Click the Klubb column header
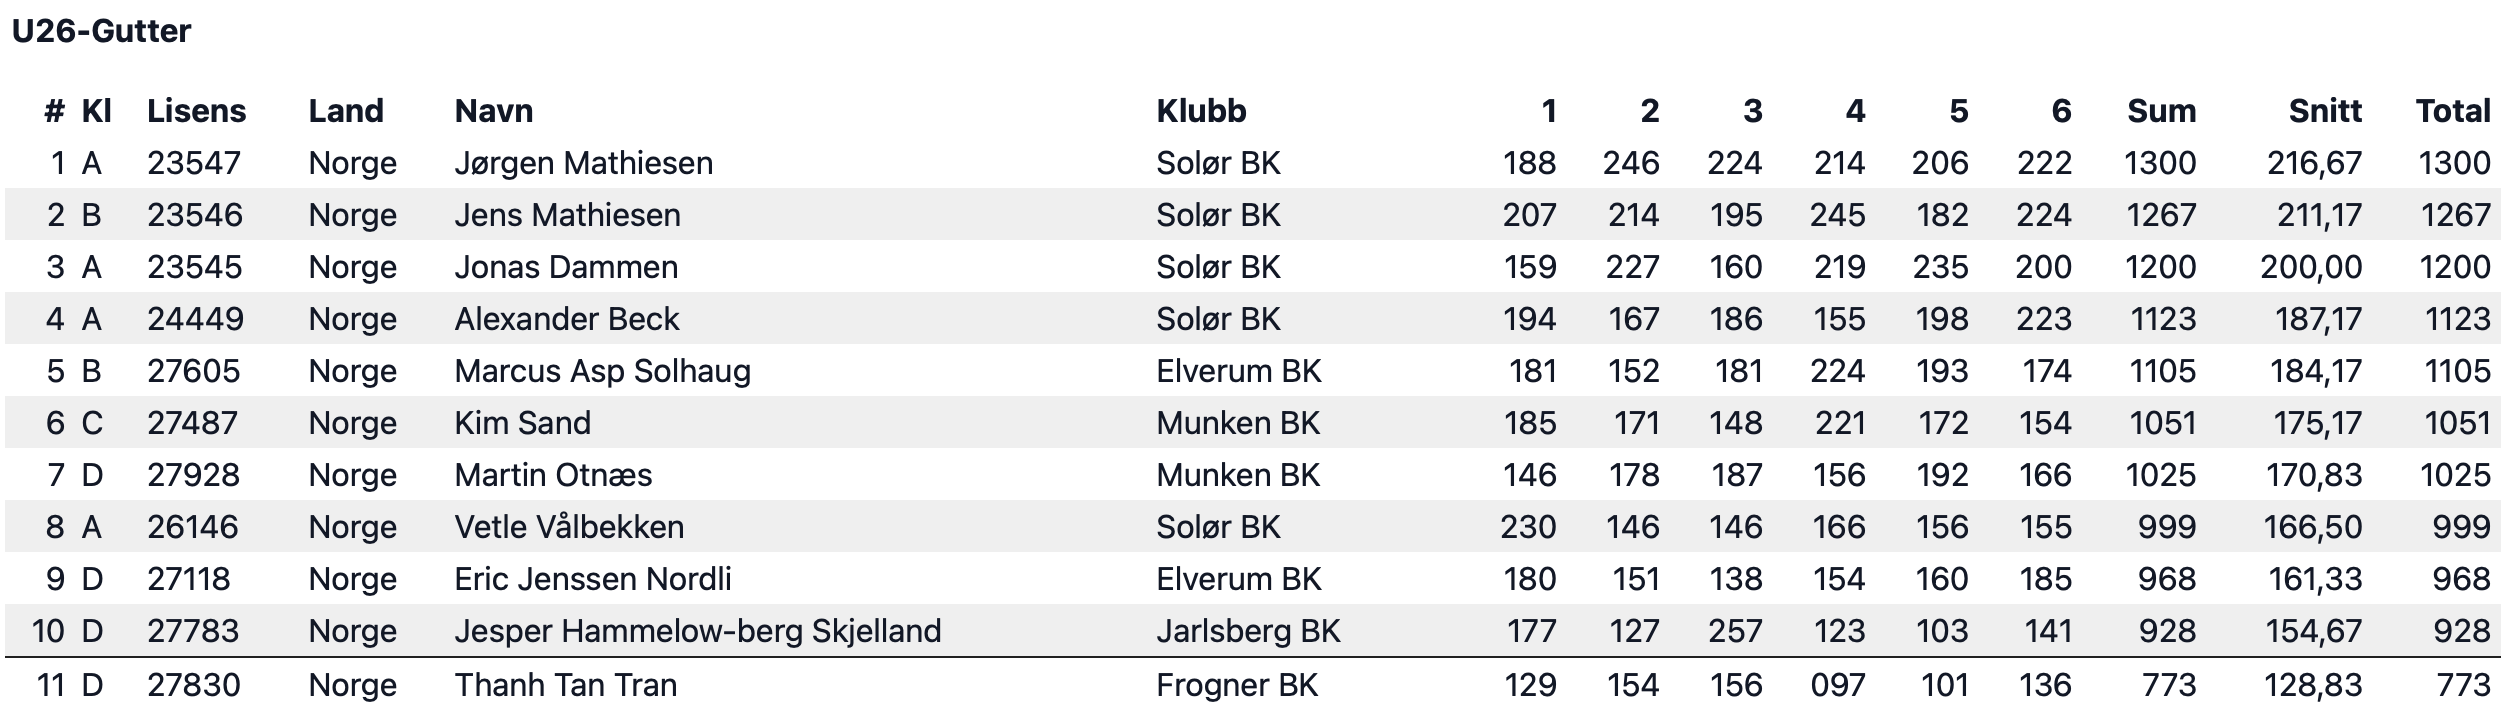2510x710 pixels. 1201,111
